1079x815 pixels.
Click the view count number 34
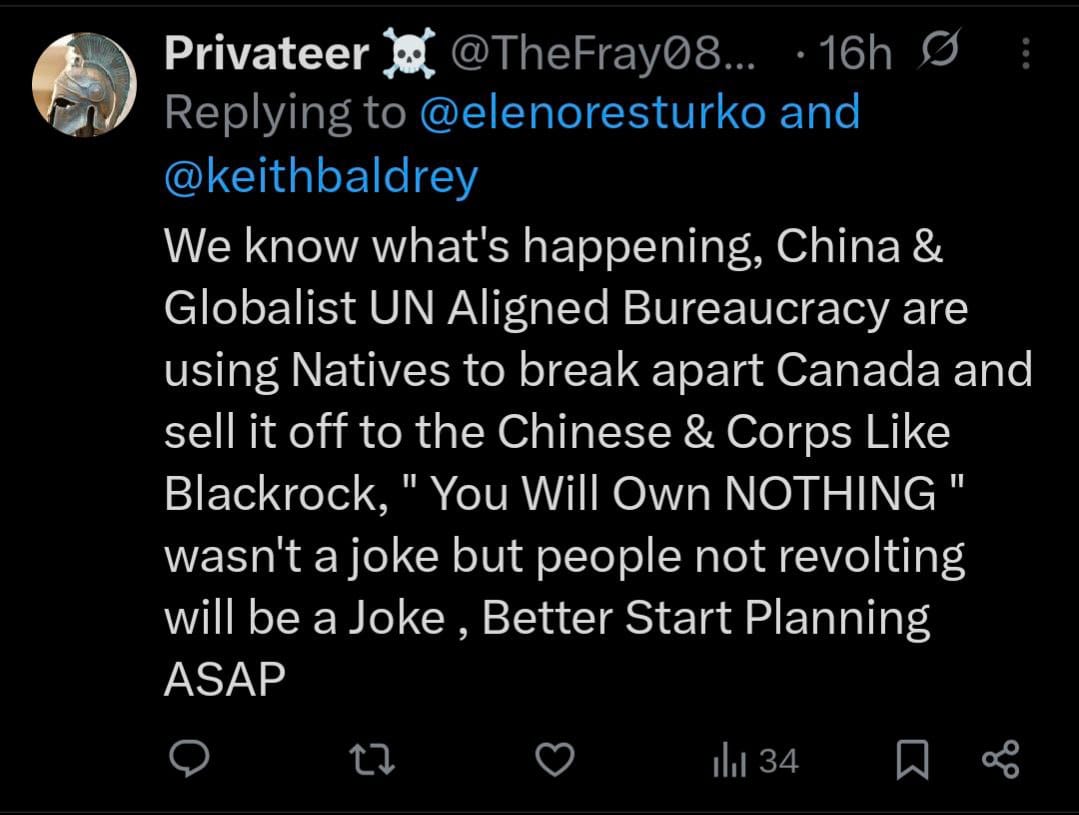pos(779,762)
